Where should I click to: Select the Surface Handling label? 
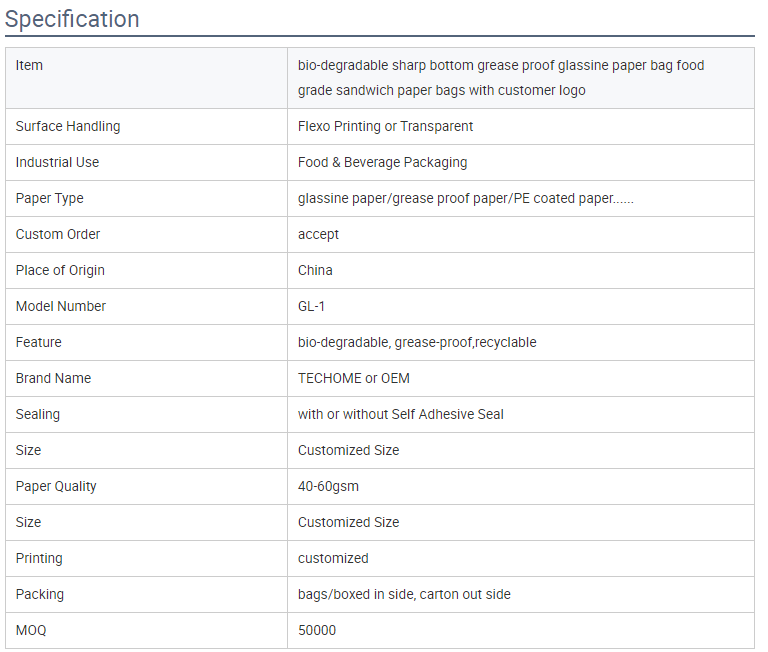68,126
